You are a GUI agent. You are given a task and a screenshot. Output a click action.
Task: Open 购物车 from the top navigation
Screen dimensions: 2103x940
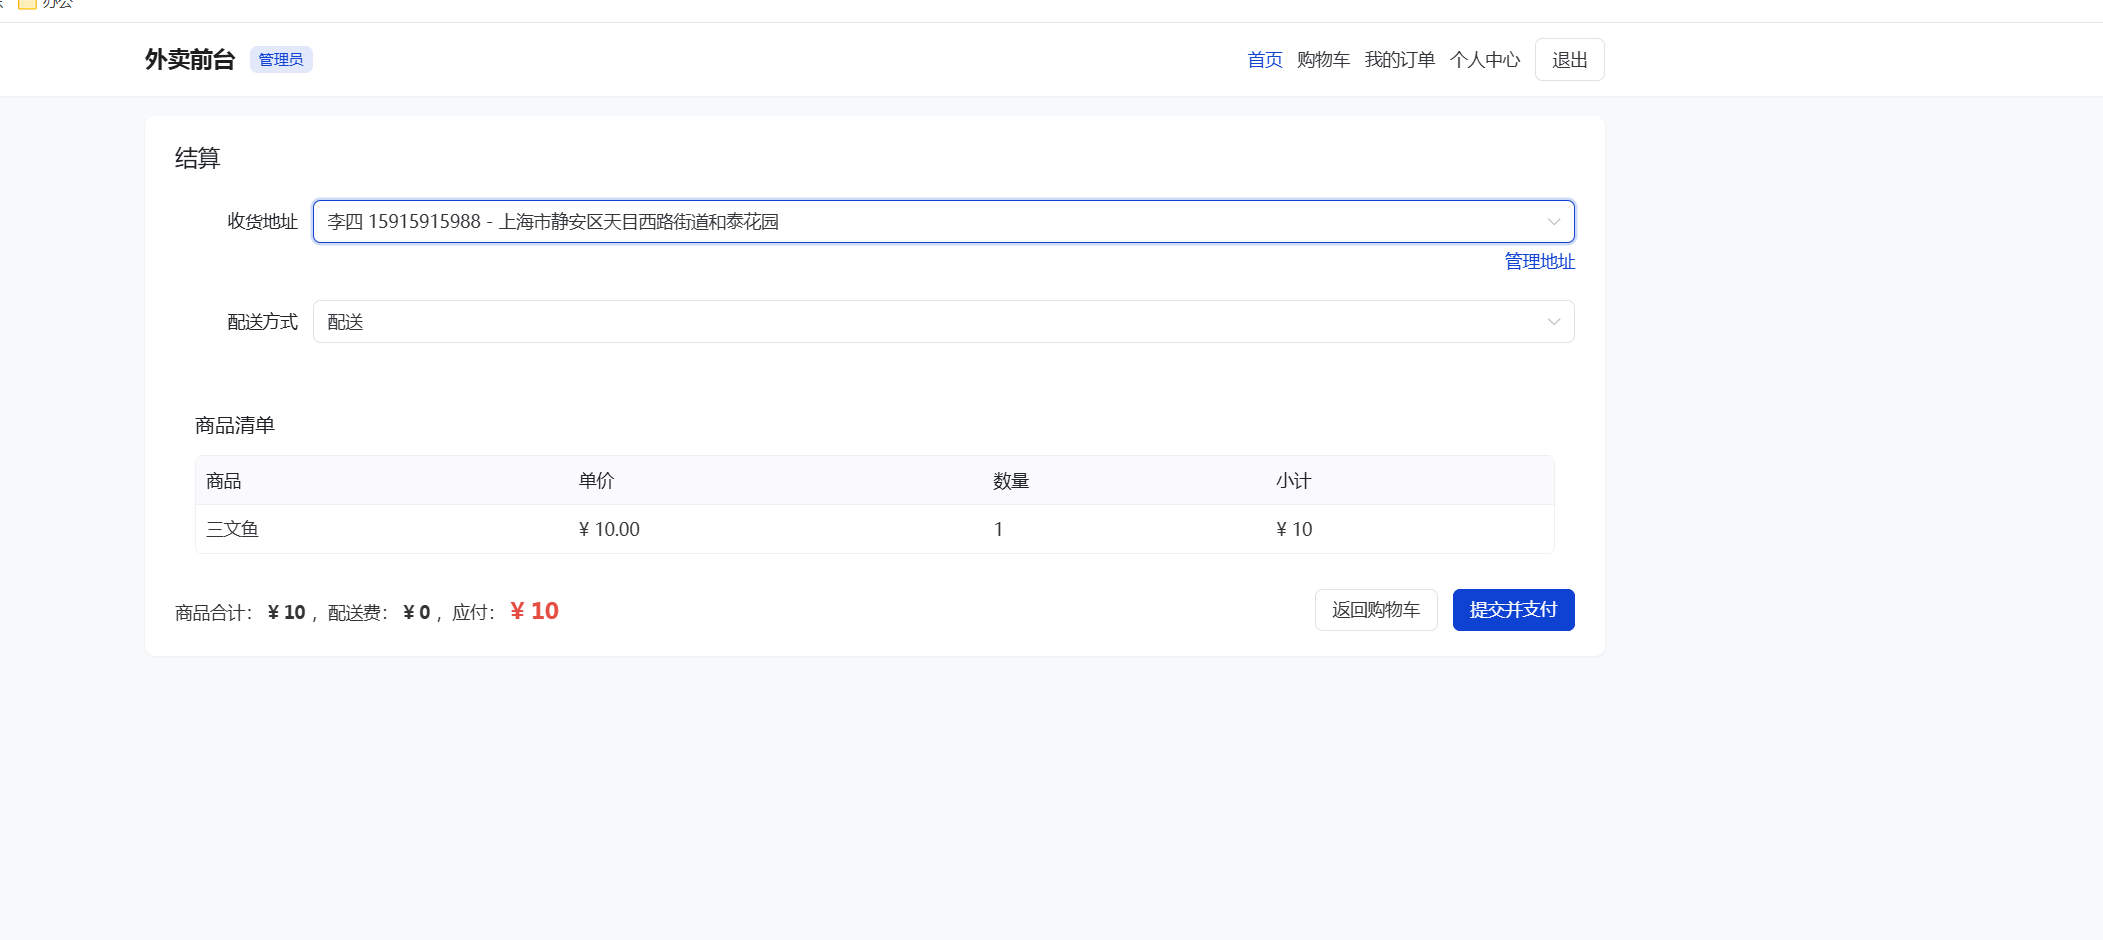pos(1322,60)
